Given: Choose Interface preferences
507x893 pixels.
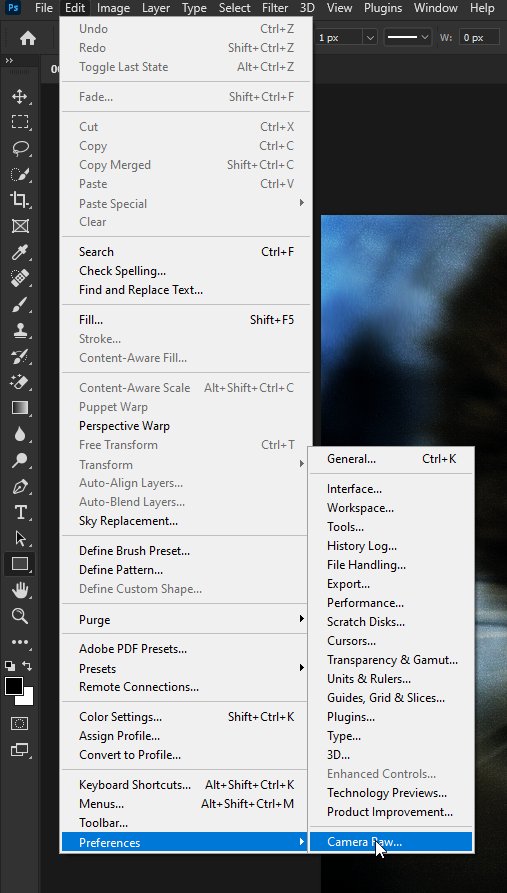Looking at the screenshot, I should tap(391, 489).
